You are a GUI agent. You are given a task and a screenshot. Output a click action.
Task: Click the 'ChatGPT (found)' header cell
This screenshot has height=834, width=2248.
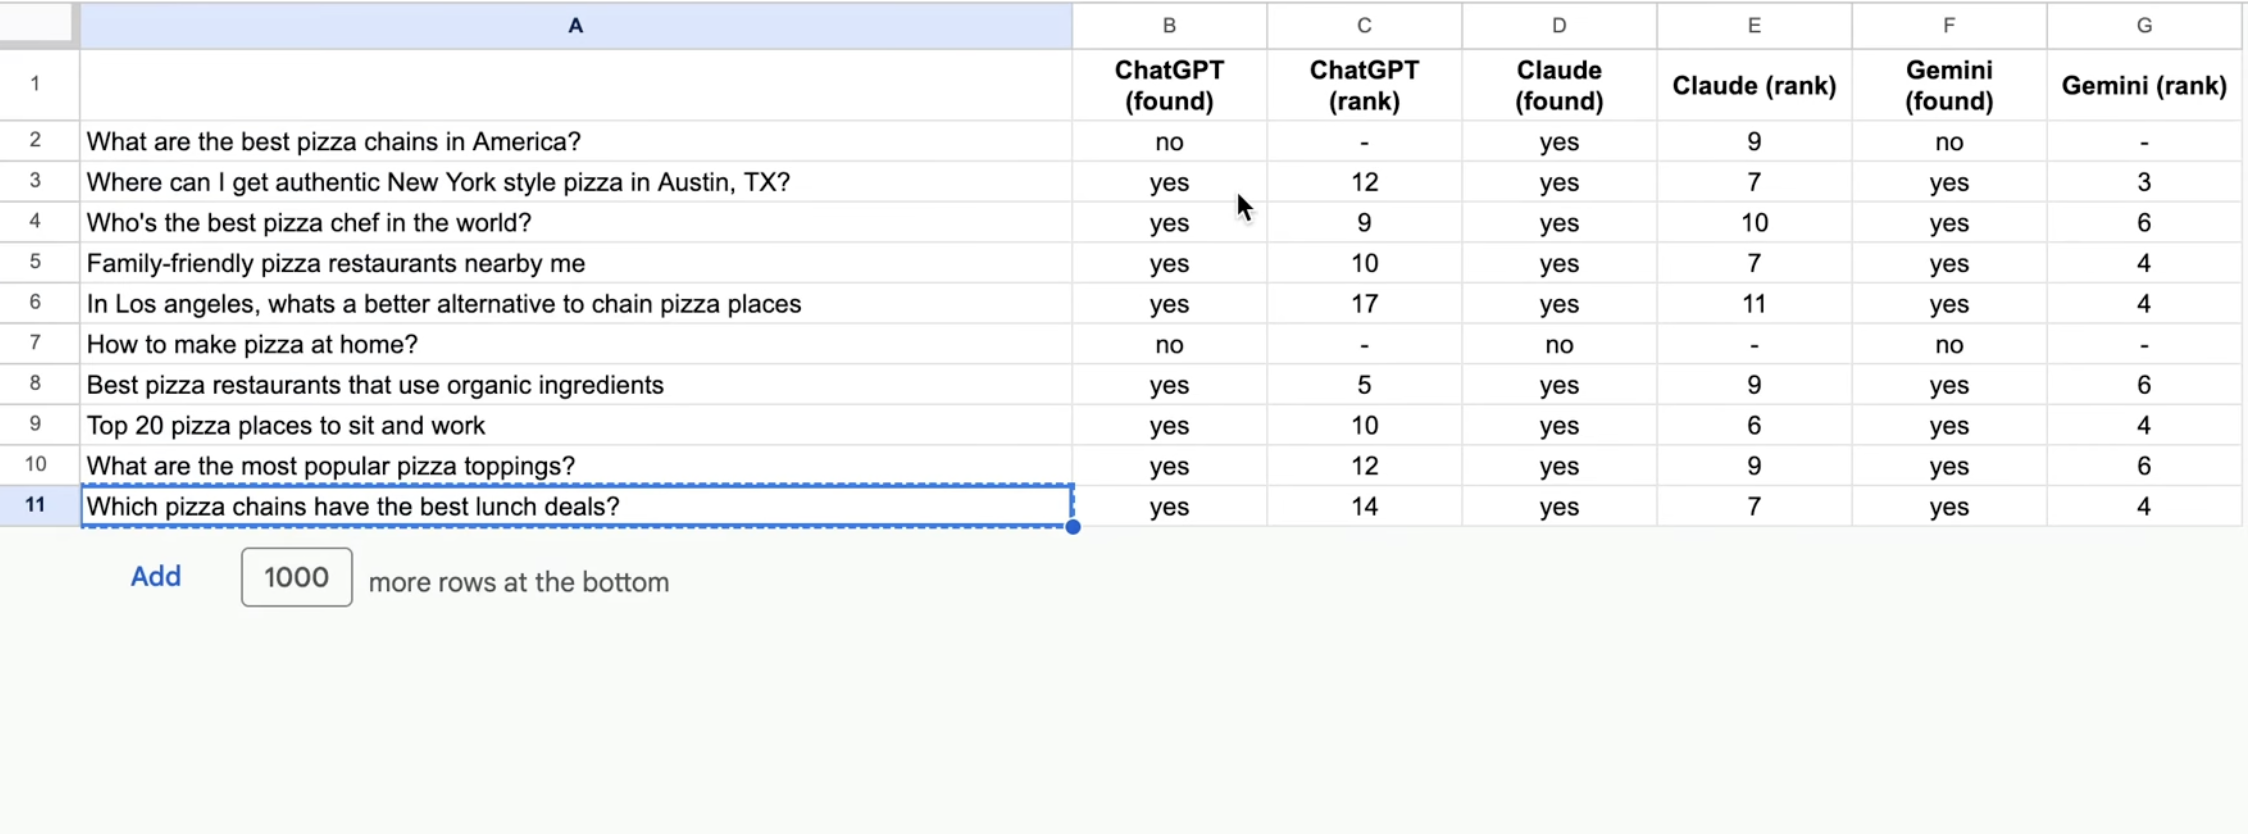[x=1168, y=86]
